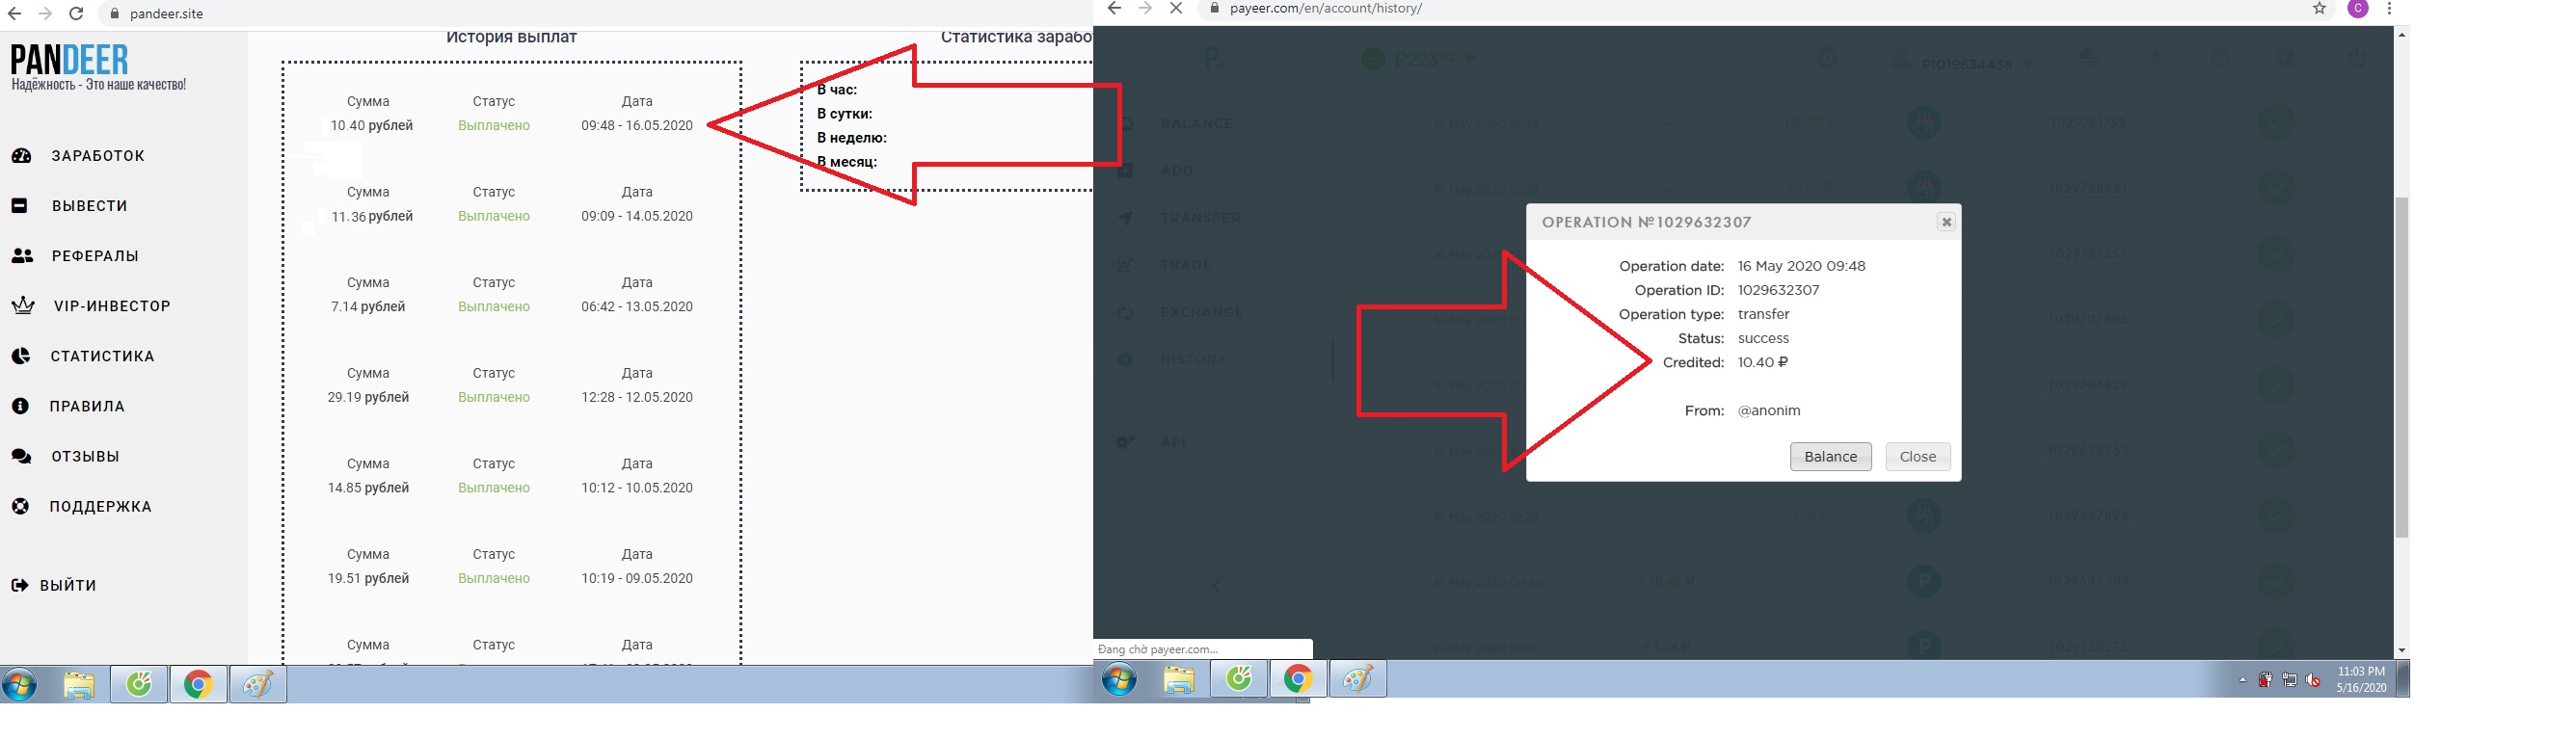Screen dimensions: 2576x740
Task: Select the Credited amount 10.40 ₽
Action: (1763, 362)
